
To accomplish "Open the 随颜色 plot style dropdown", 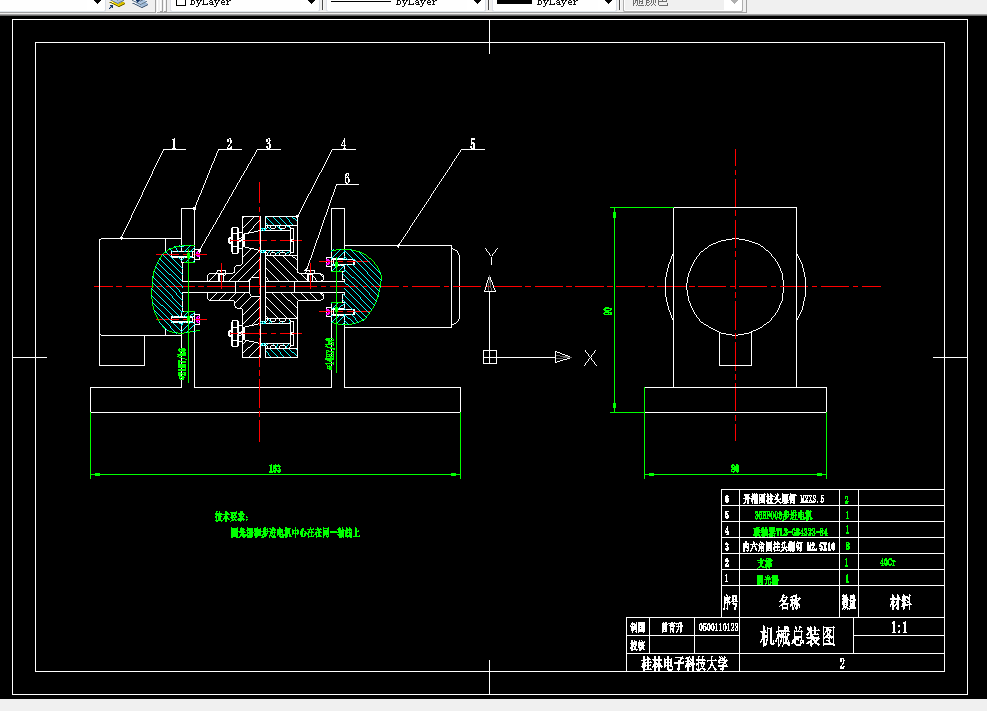I will tap(682, 3).
